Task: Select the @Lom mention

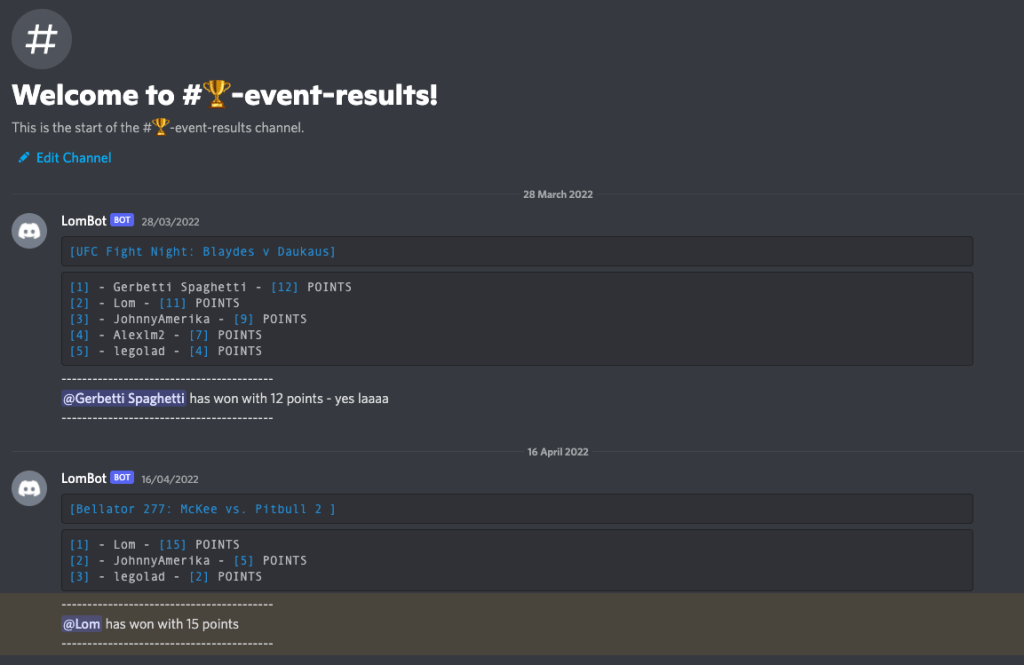Action: [81, 624]
